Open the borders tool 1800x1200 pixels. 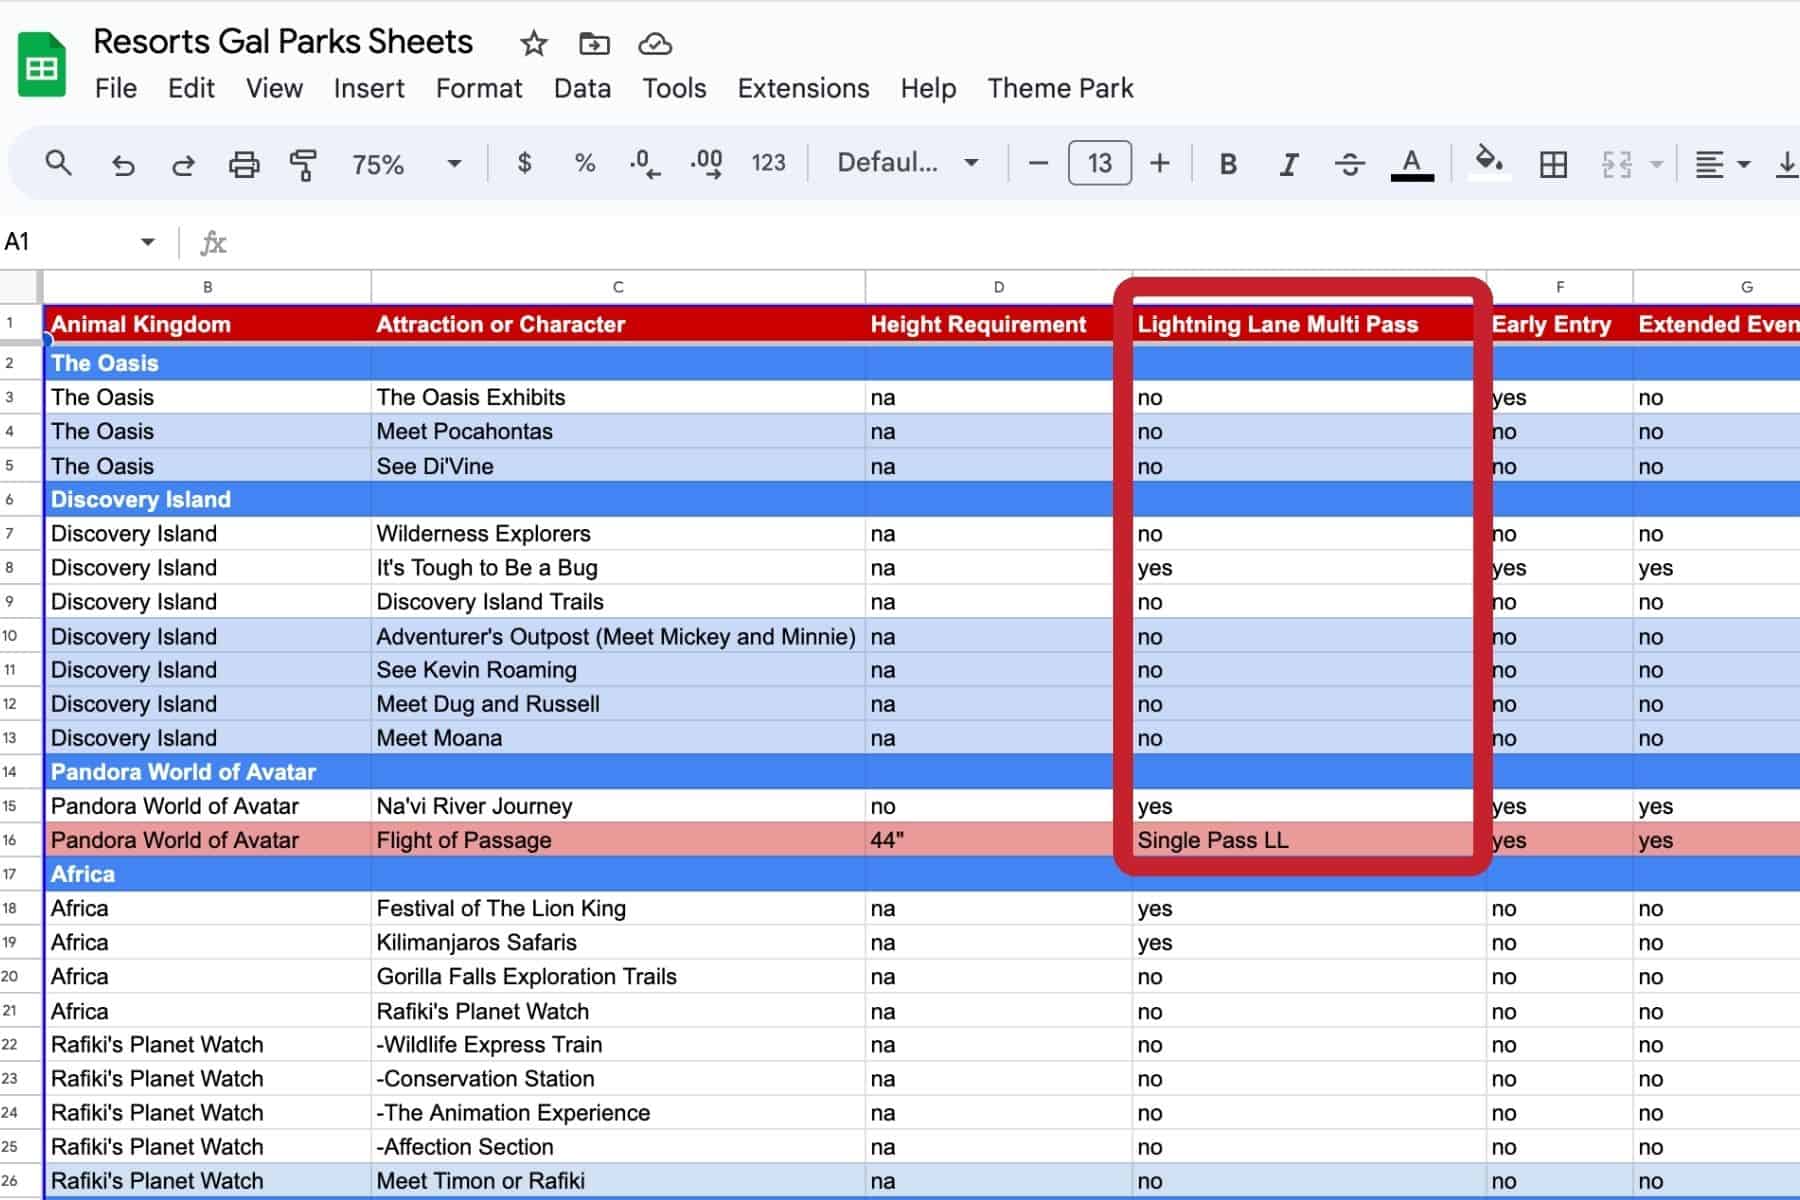pyautogui.click(x=1553, y=164)
